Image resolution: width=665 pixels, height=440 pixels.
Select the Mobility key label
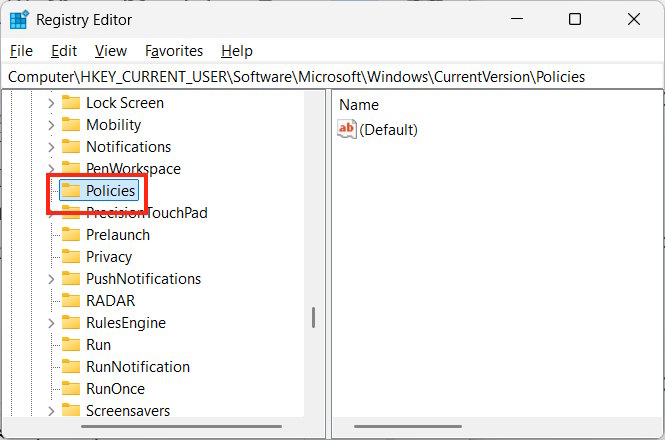pos(113,125)
